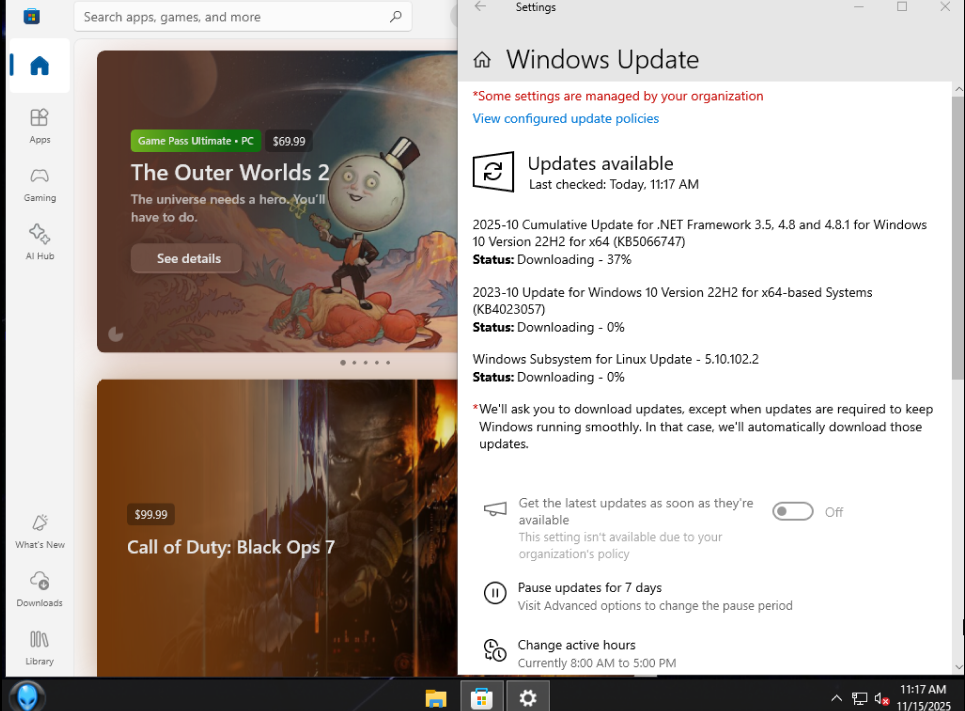Toggle Get the latest updates switch
The image size is (965, 711).
tap(793, 512)
